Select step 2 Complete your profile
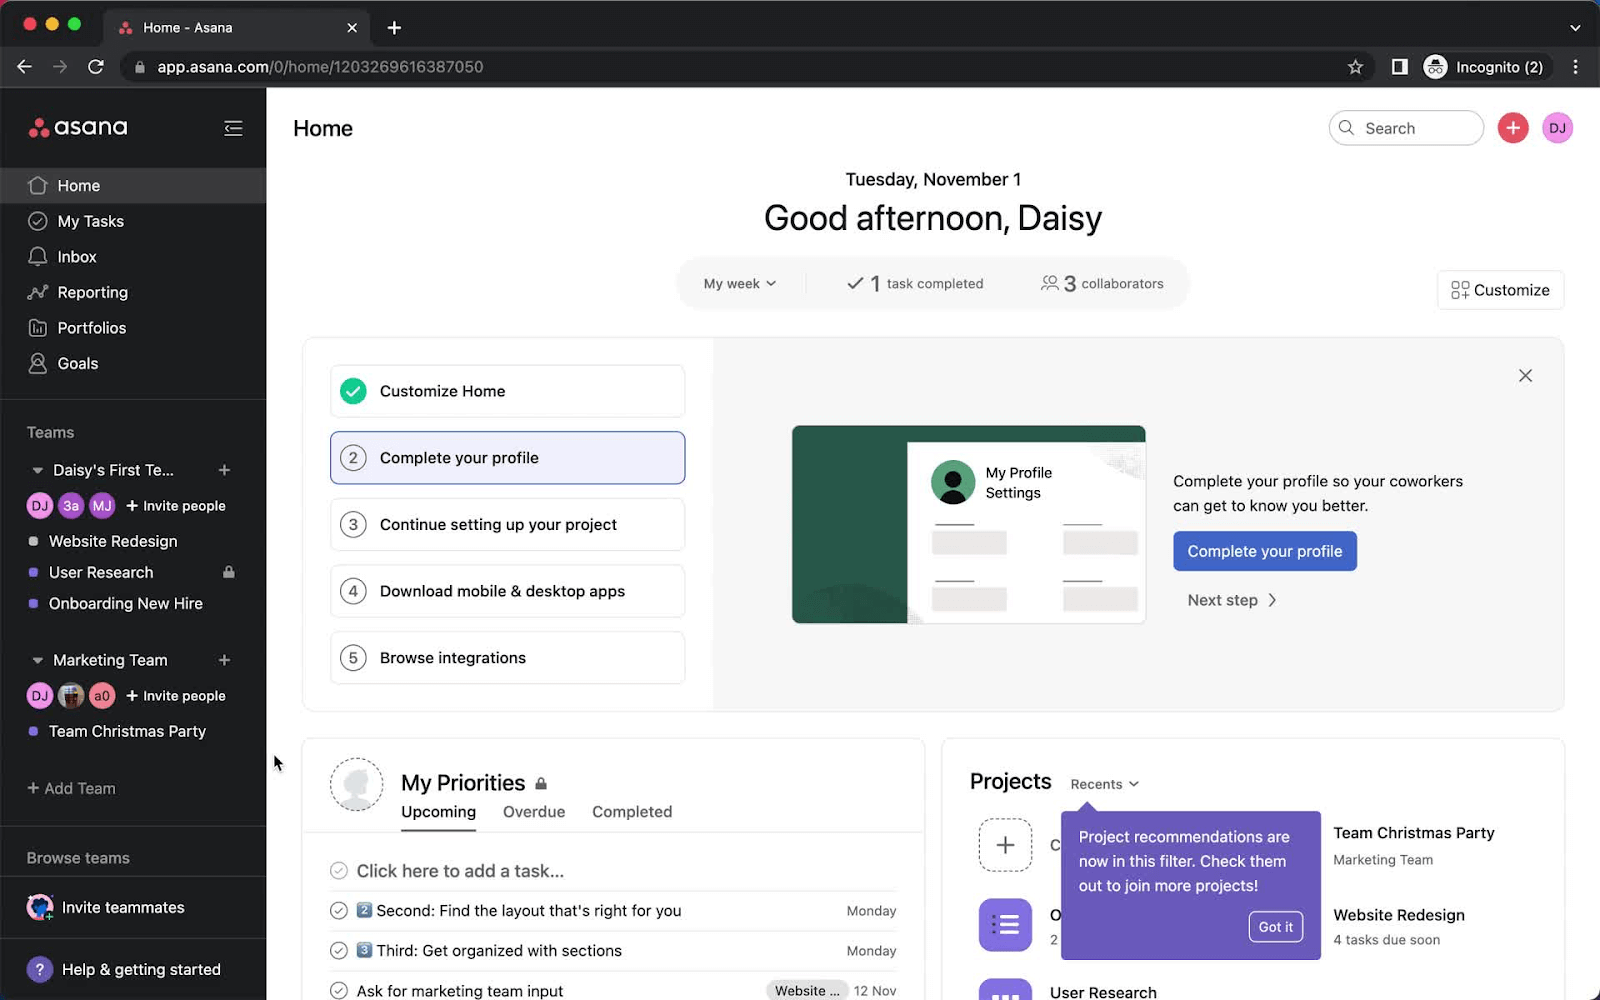Image resolution: width=1600 pixels, height=1000 pixels. tap(507, 458)
